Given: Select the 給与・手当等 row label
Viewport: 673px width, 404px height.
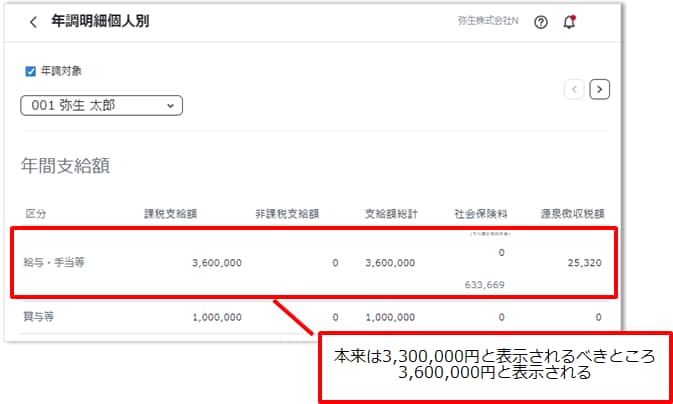Looking at the screenshot, I should point(54,263).
